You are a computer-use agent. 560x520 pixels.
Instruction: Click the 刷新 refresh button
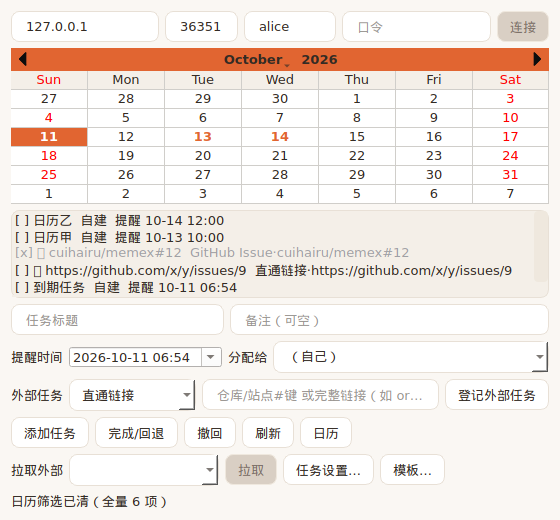(268, 433)
